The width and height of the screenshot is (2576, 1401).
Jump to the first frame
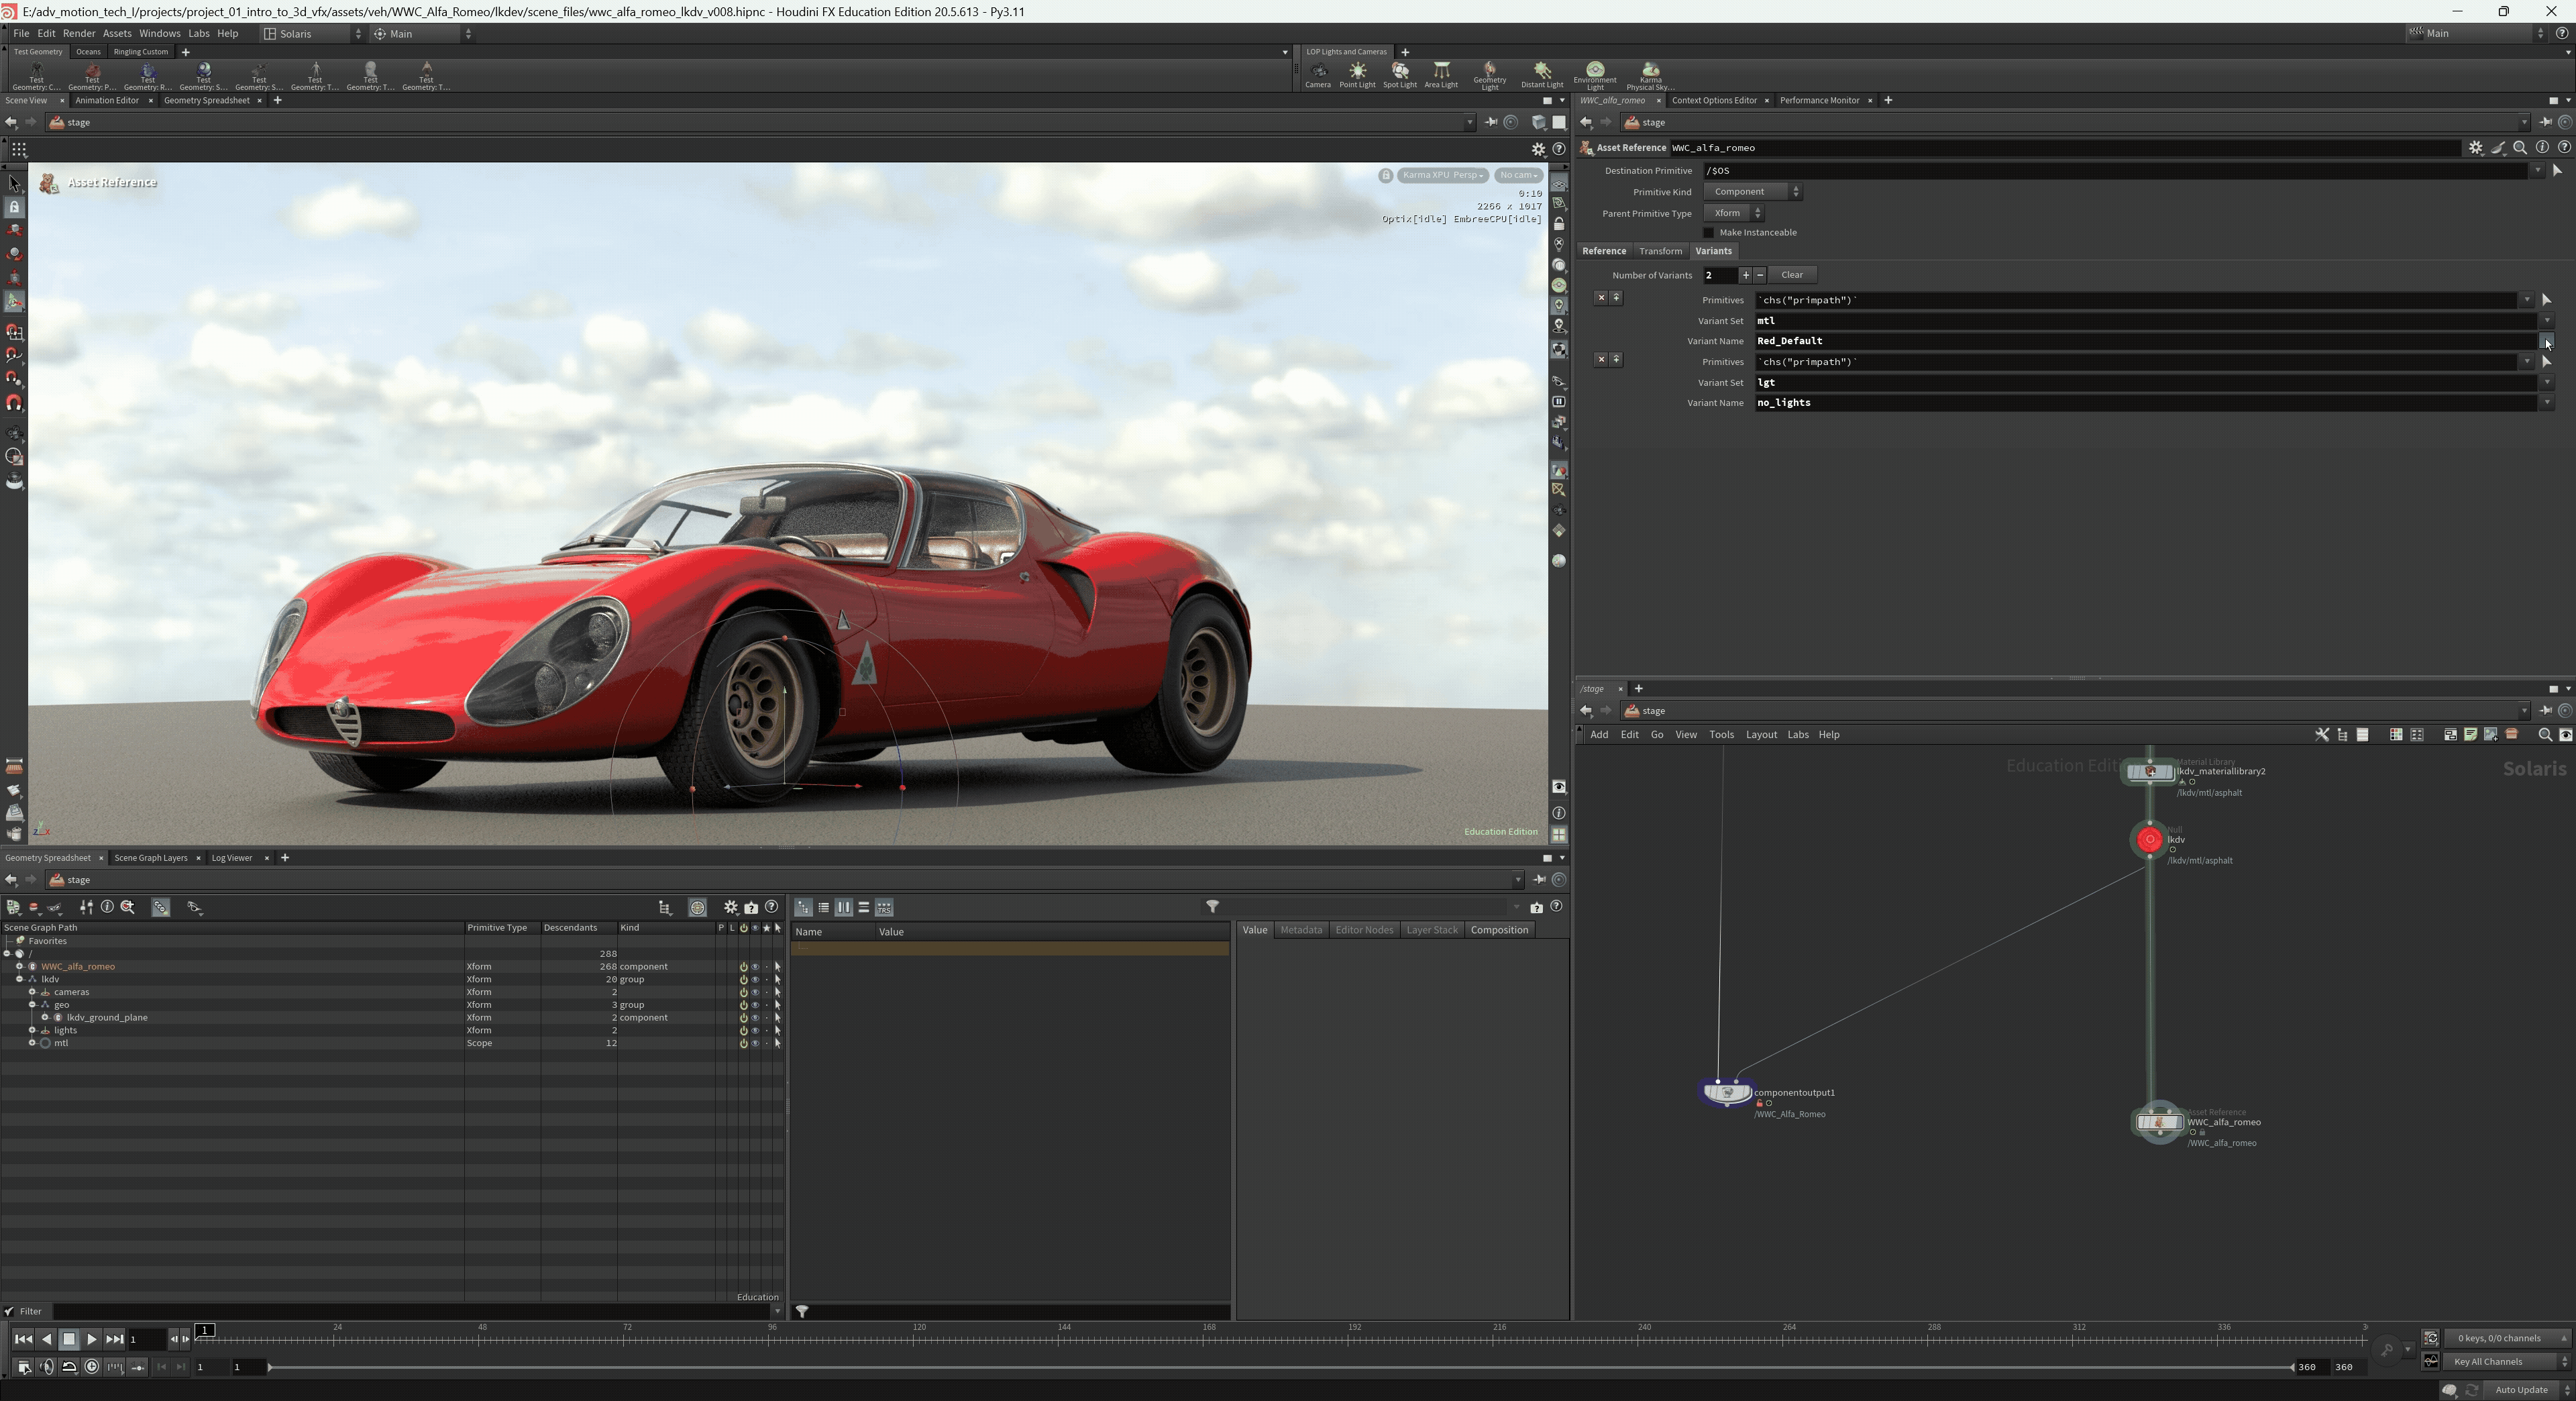(x=23, y=1339)
